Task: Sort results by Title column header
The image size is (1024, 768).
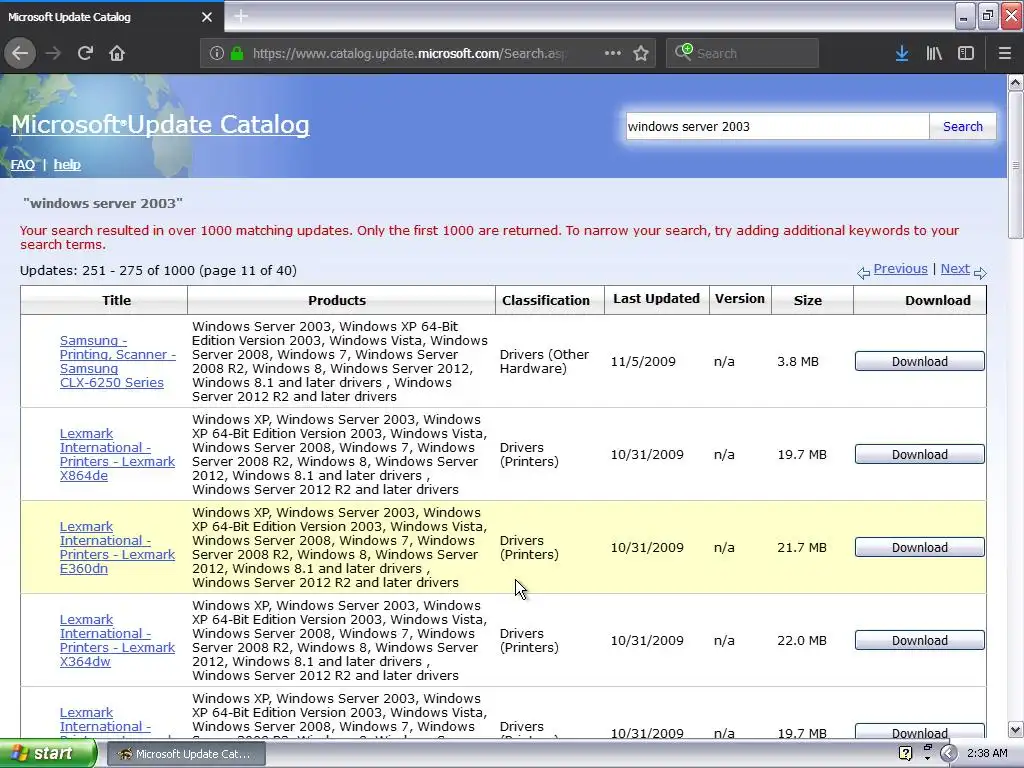Action: (116, 300)
